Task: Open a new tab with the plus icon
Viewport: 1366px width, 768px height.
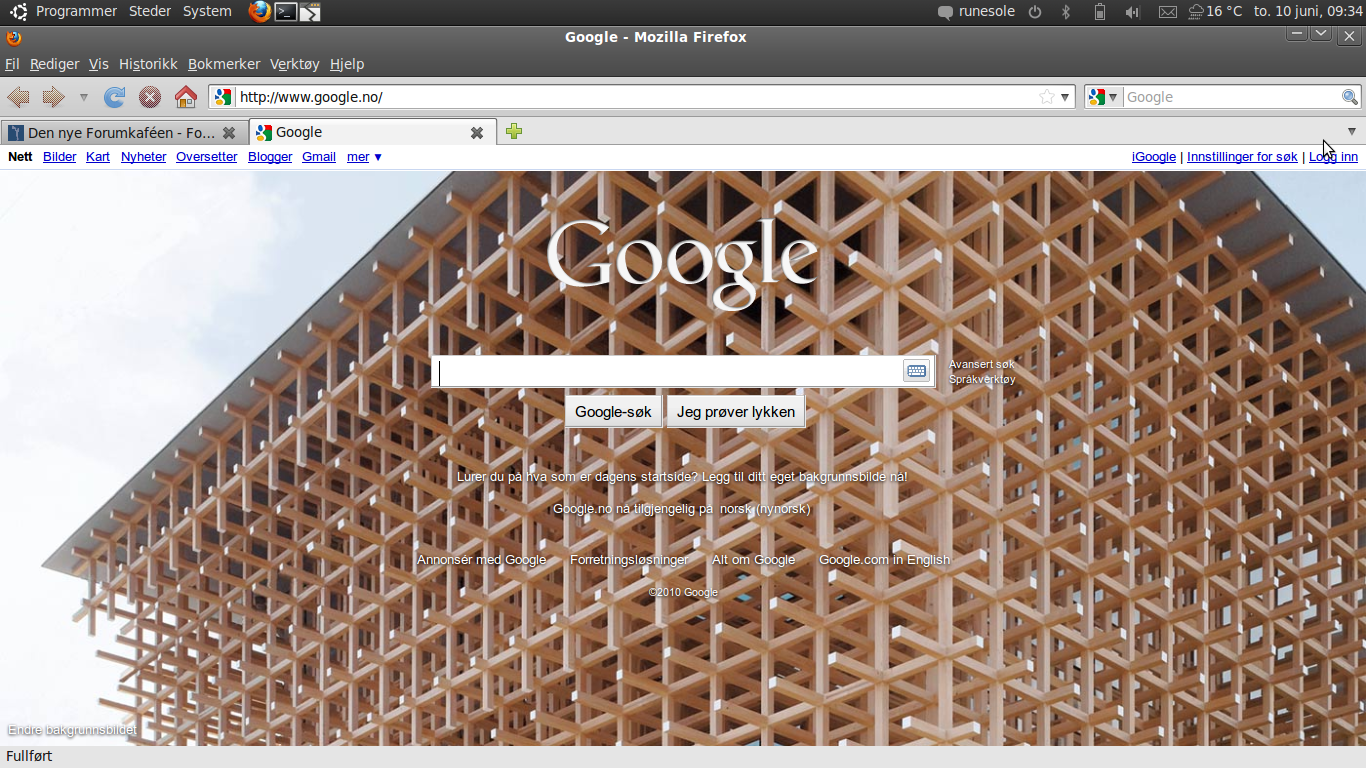Action: tap(514, 131)
